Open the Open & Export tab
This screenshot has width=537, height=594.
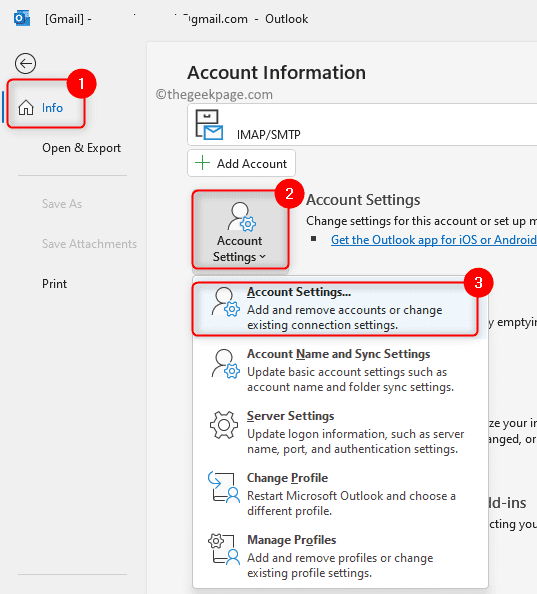[x=81, y=148]
